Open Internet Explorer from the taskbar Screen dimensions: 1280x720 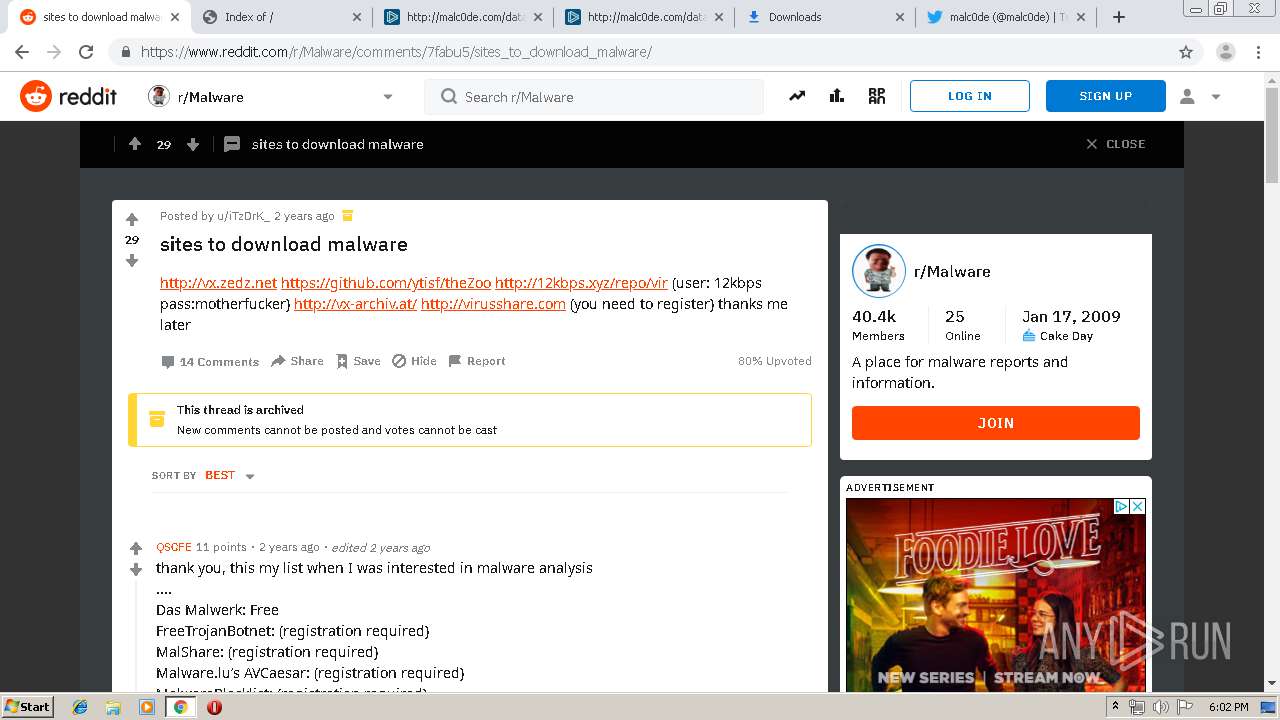click(80, 707)
